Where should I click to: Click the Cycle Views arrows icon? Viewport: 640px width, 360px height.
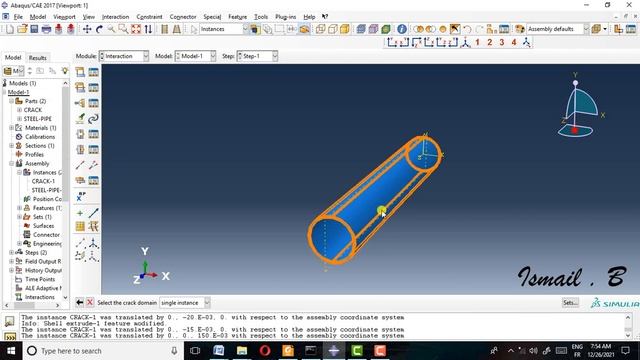pyautogui.click(x=148, y=29)
